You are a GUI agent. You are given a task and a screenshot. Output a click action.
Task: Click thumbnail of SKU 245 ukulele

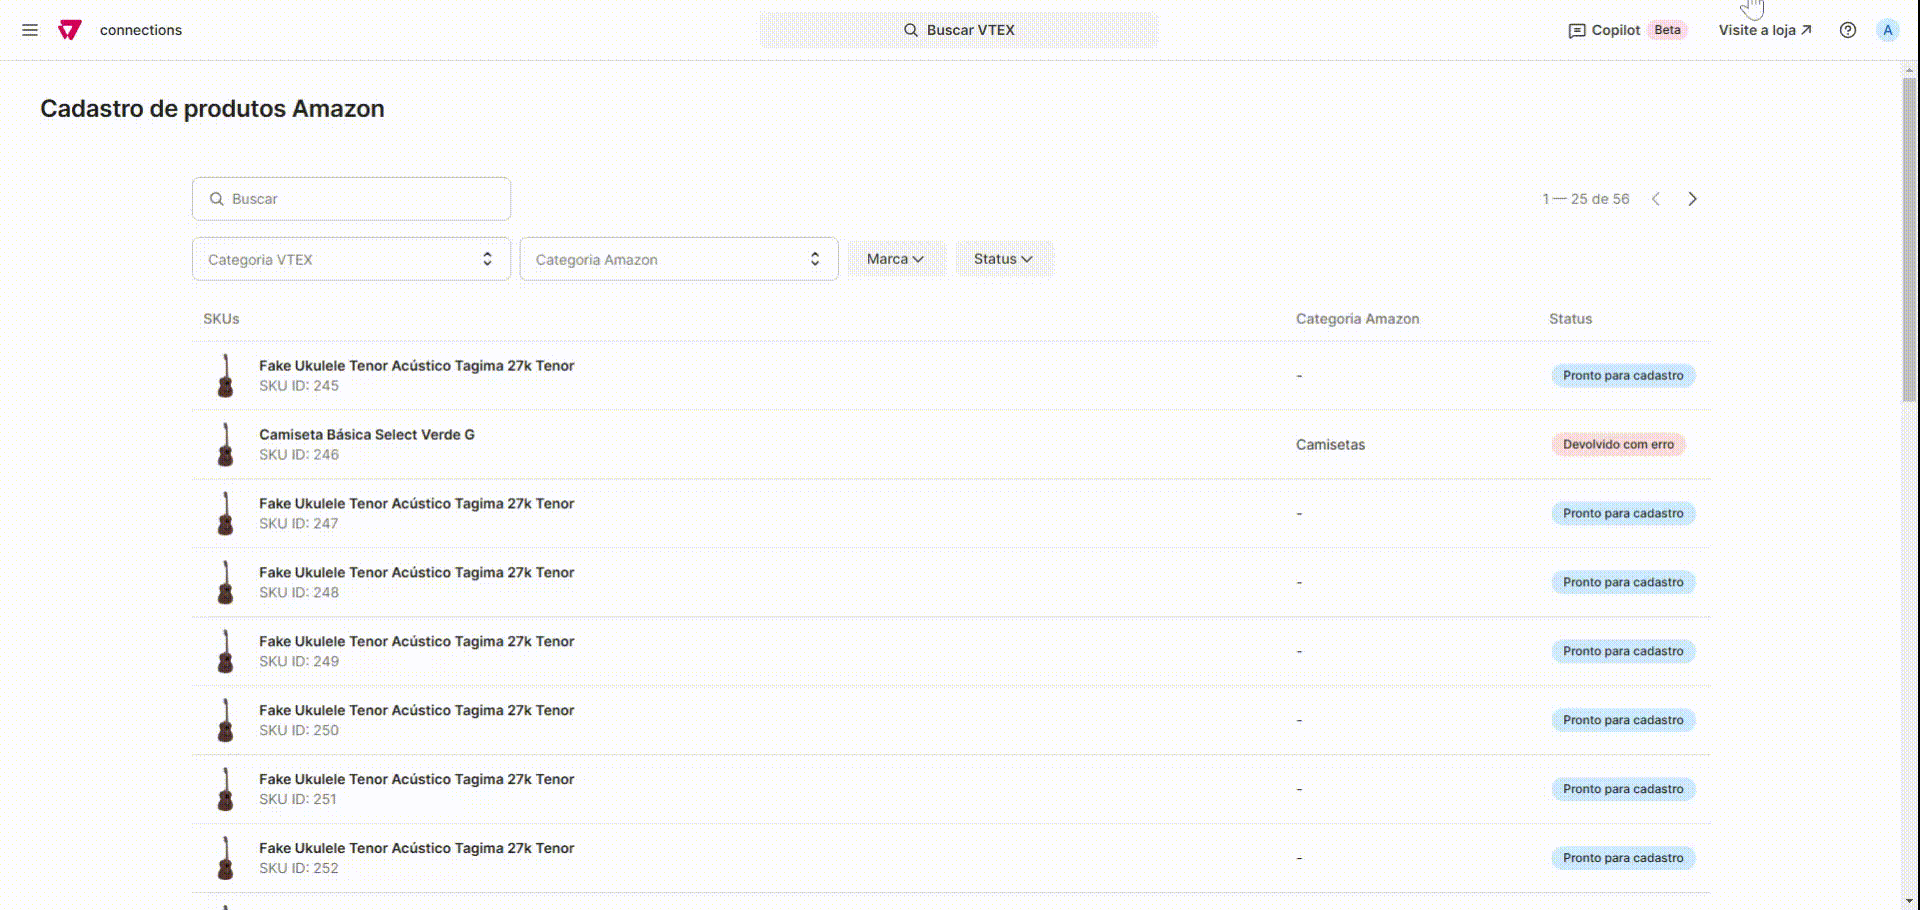click(225, 376)
